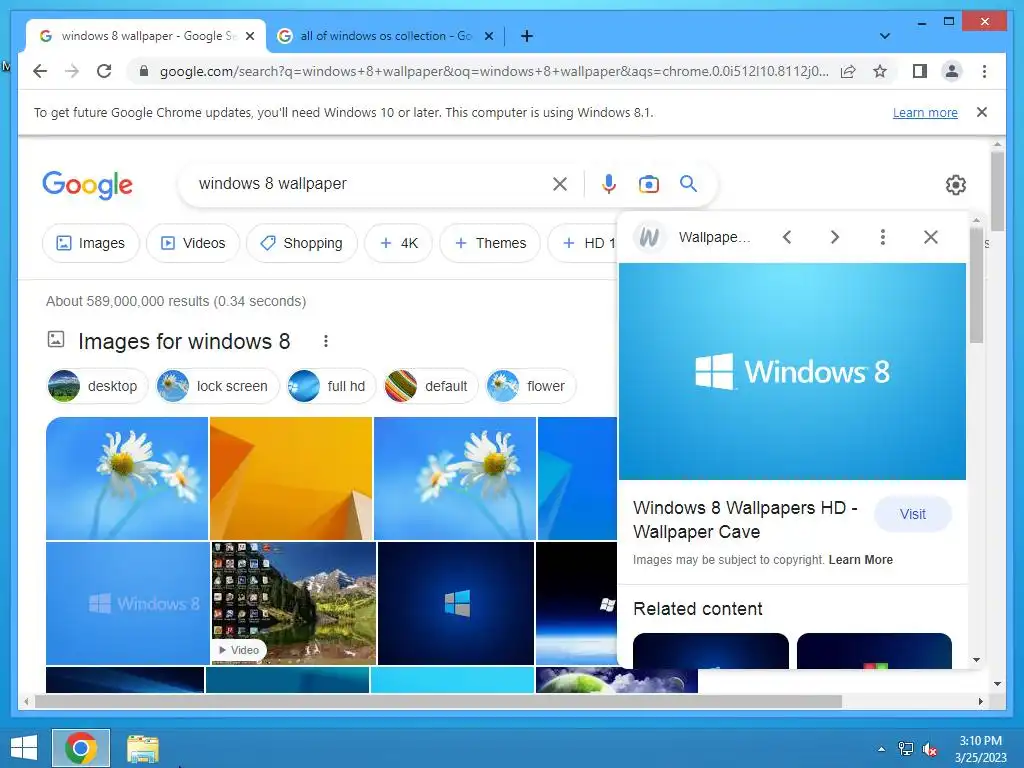
Task: Click the page's main vertical scrollbar thumb
Action: [x=997, y=191]
